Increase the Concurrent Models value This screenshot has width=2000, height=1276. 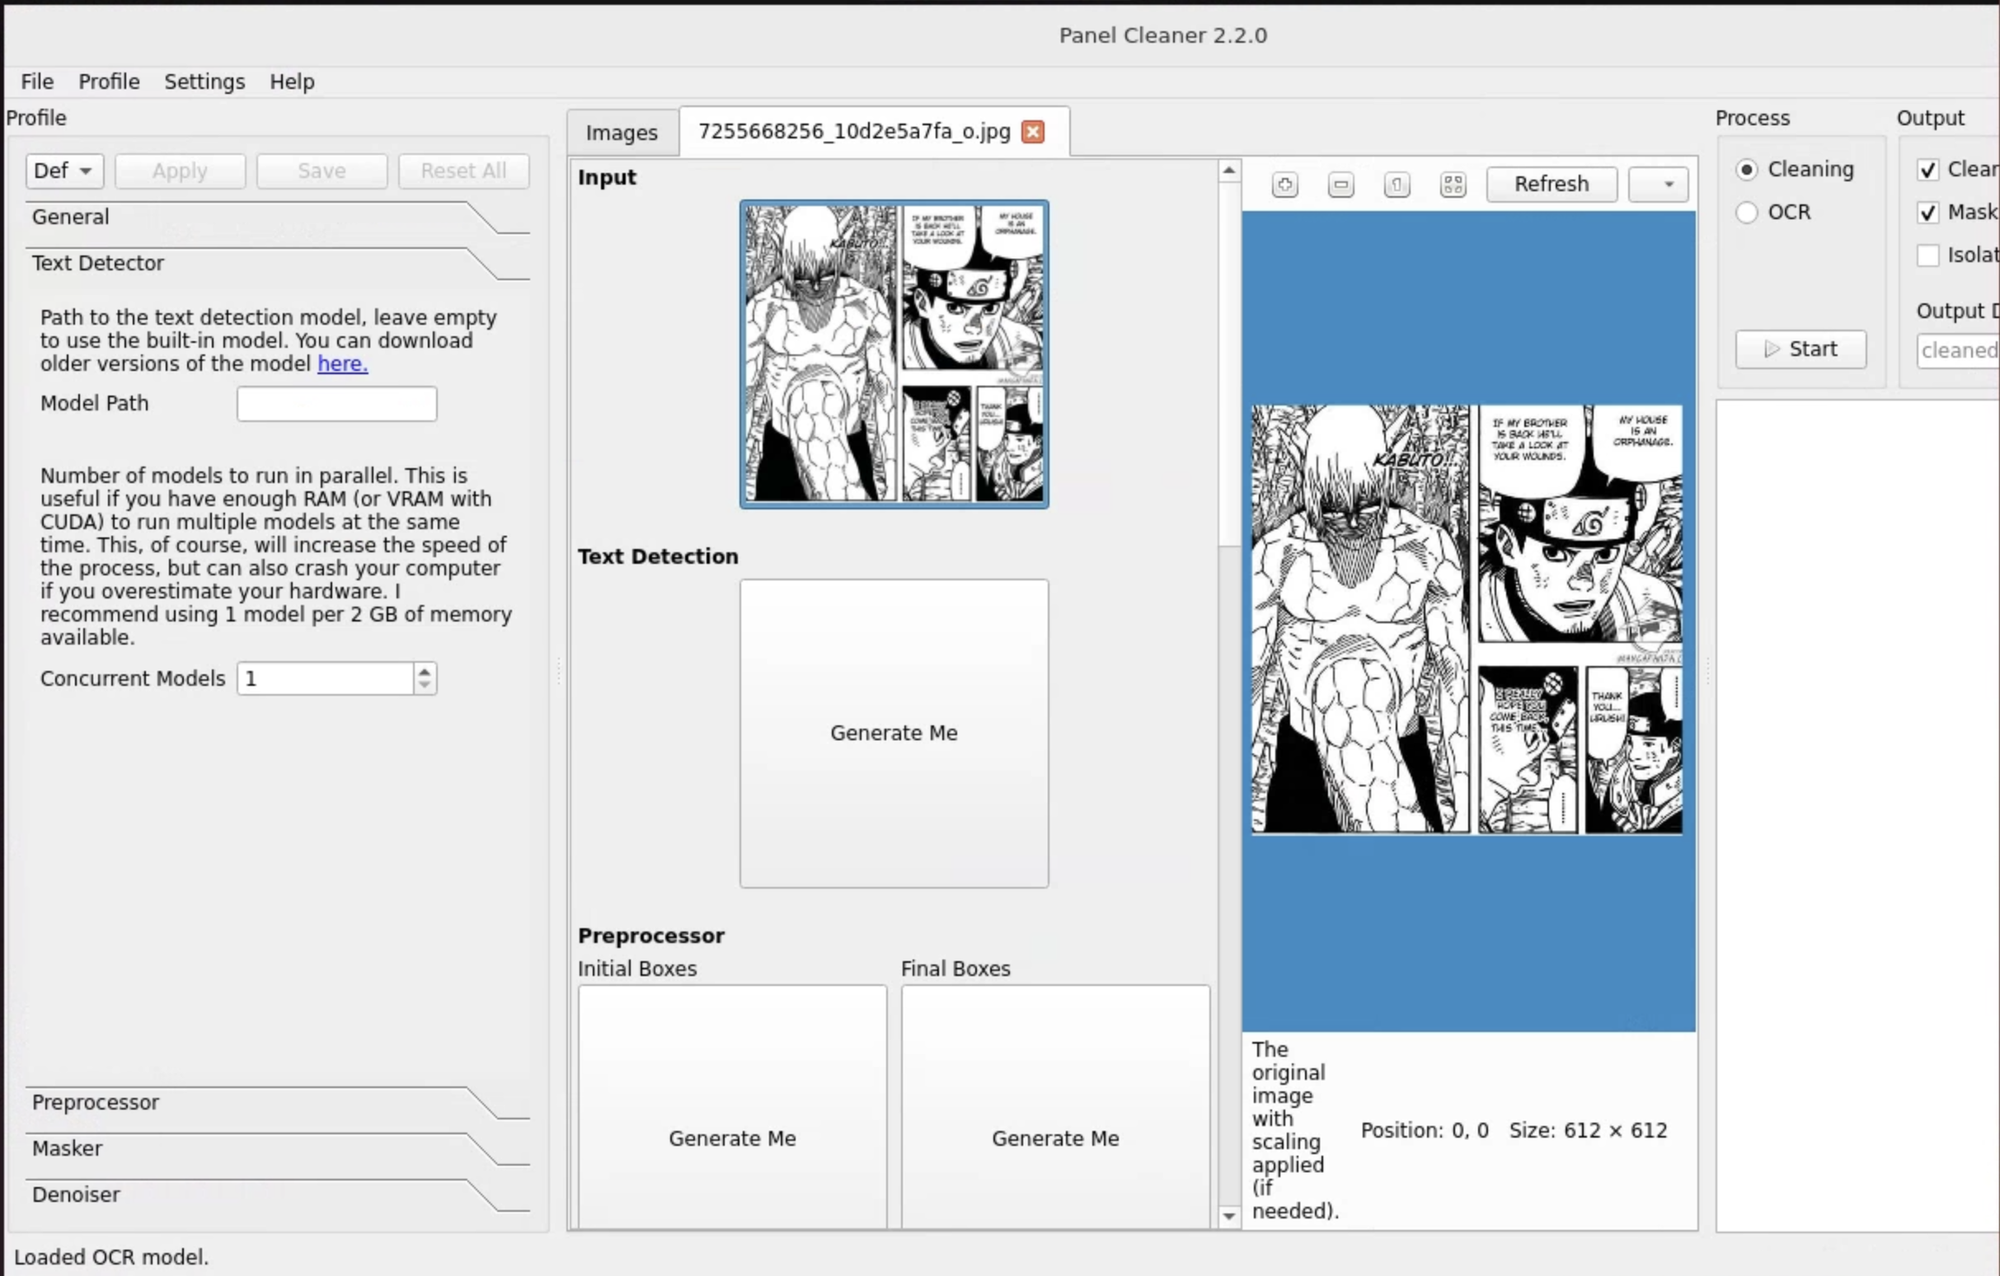coord(425,671)
